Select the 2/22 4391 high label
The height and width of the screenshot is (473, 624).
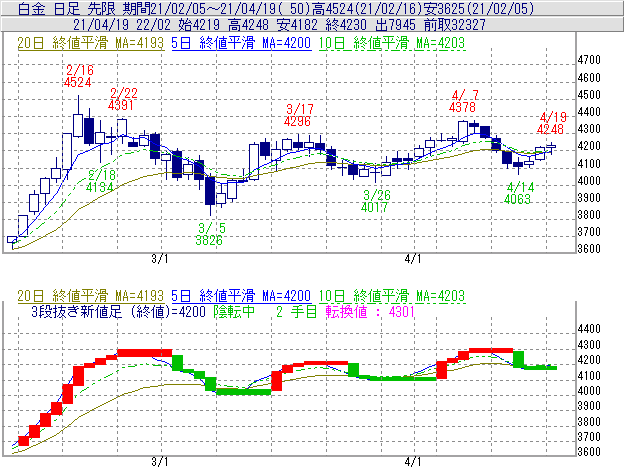pyautogui.click(x=122, y=99)
